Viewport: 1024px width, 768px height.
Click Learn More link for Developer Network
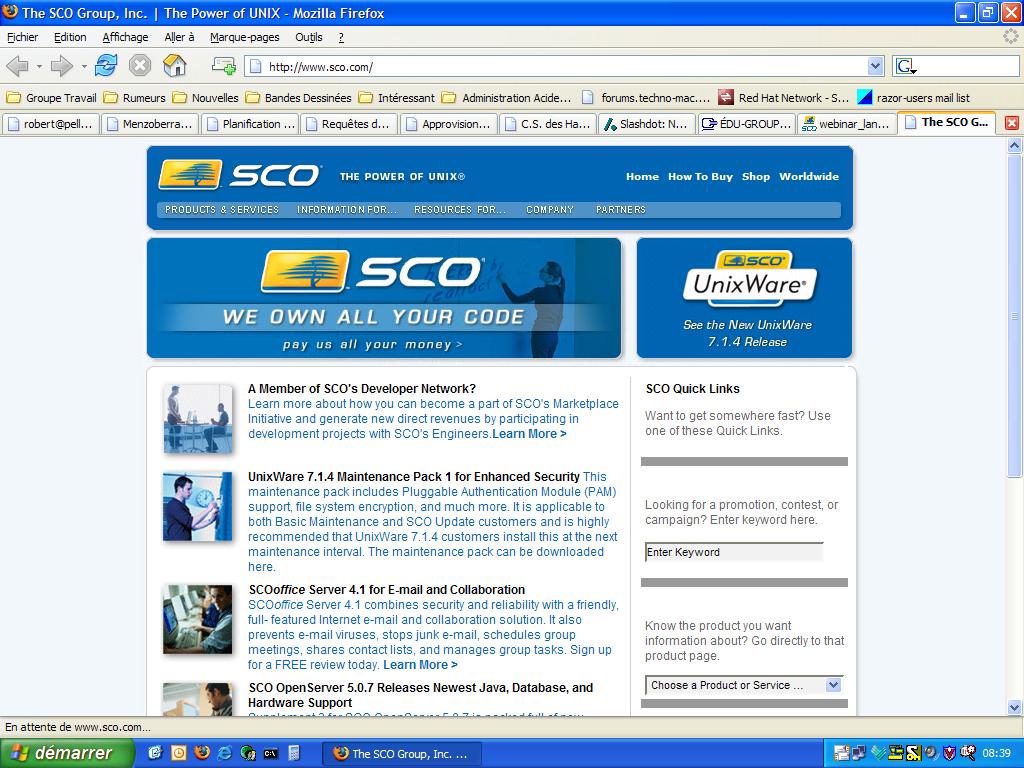coord(529,434)
